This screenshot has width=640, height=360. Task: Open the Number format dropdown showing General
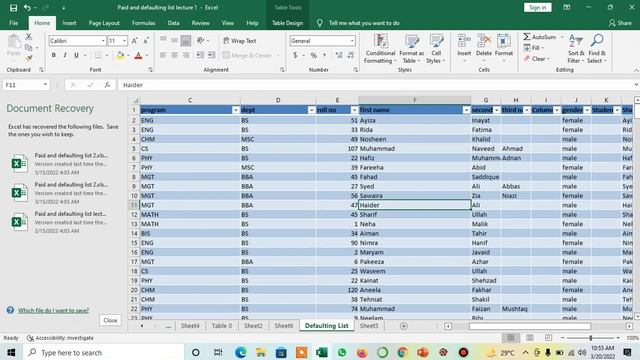(x=351, y=41)
